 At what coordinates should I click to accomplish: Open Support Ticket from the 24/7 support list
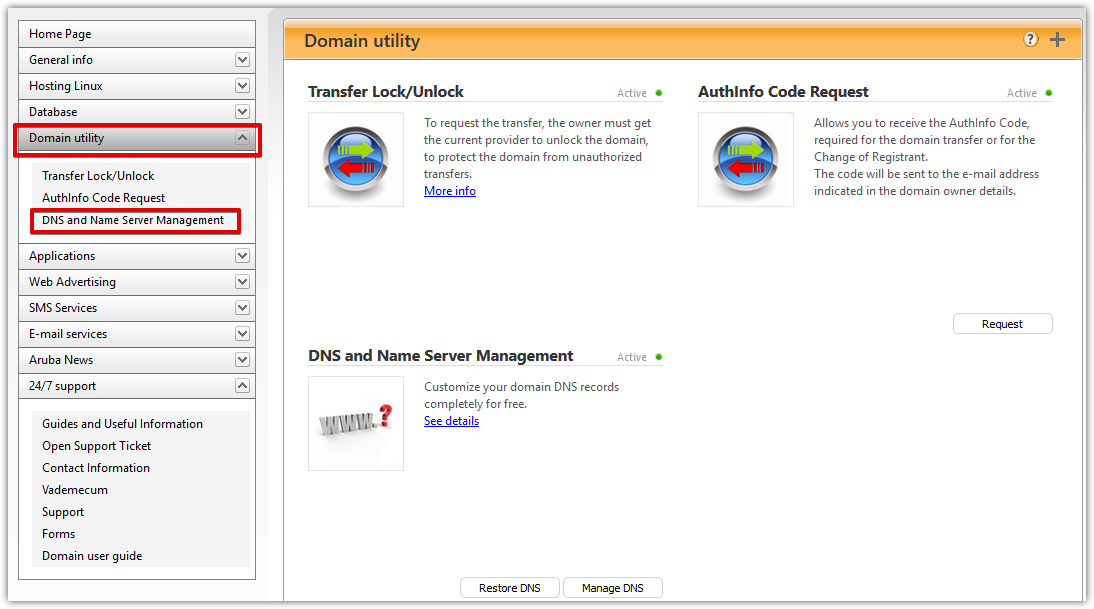coord(96,445)
